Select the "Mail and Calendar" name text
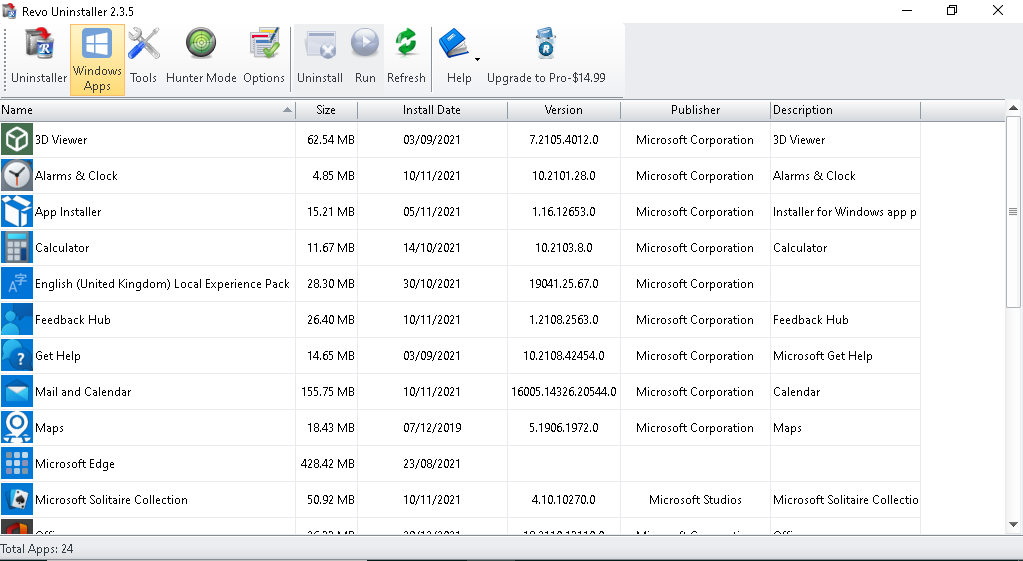This screenshot has width=1023, height=561. click(x=83, y=392)
